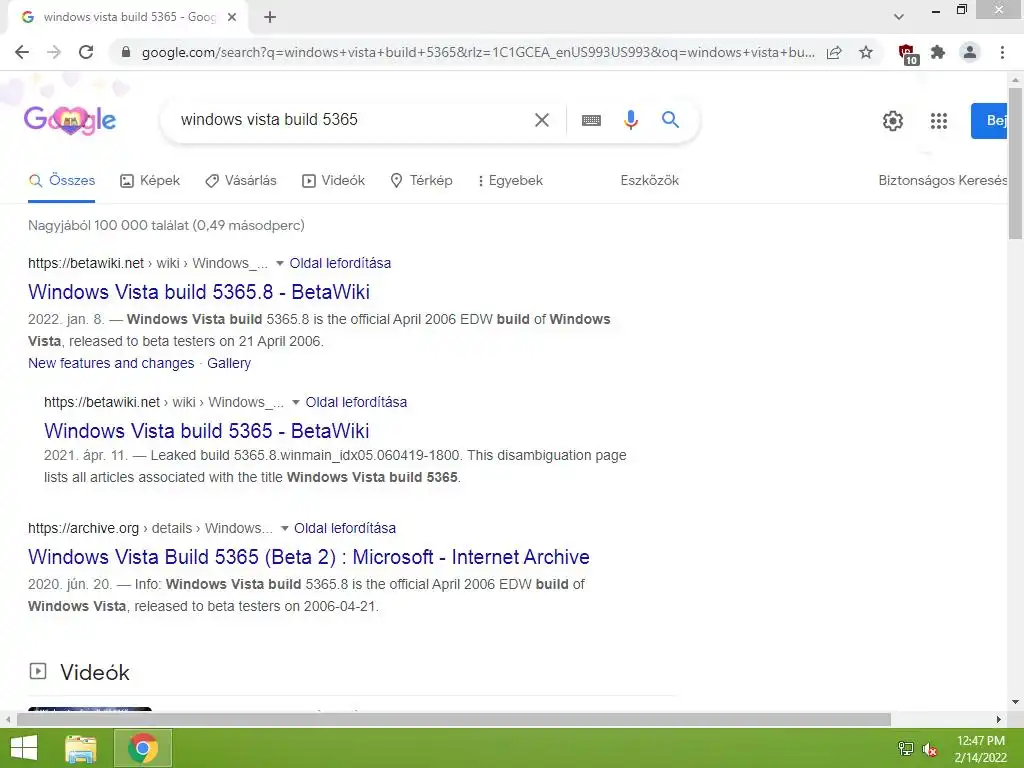This screenshot has width=1024, height=768.
Task: Open File Explorer from taskbar
Action: point(81,748)
